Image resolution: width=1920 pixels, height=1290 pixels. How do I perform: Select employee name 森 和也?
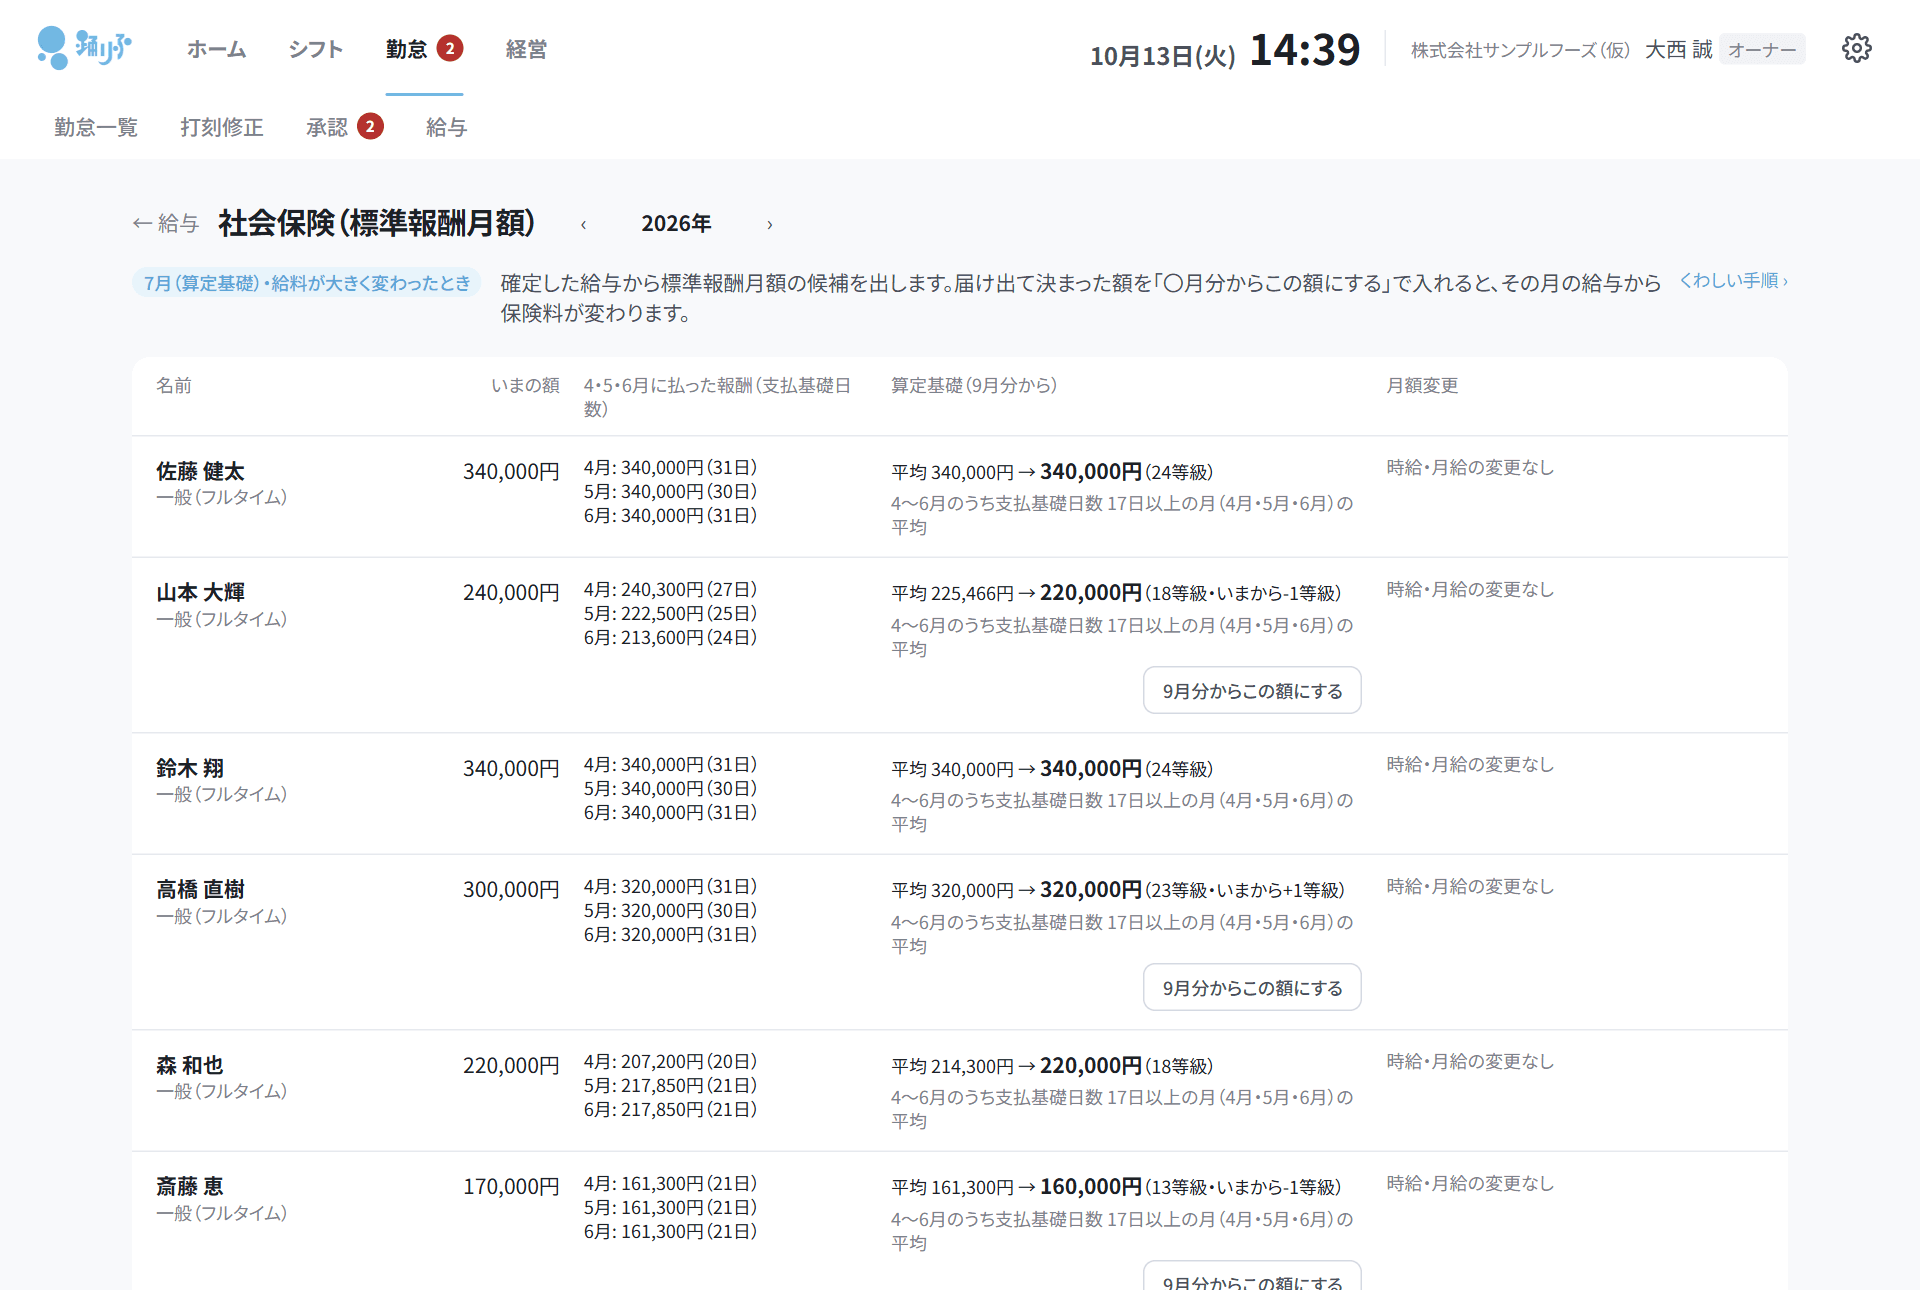(x=190, y=1065)
